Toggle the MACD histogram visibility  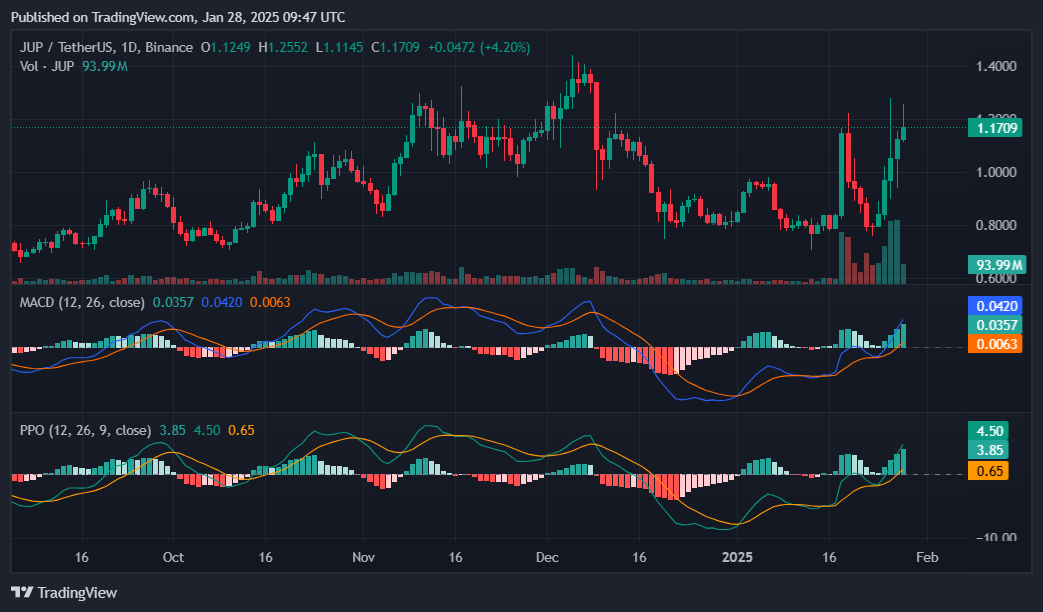coord(35,301)
